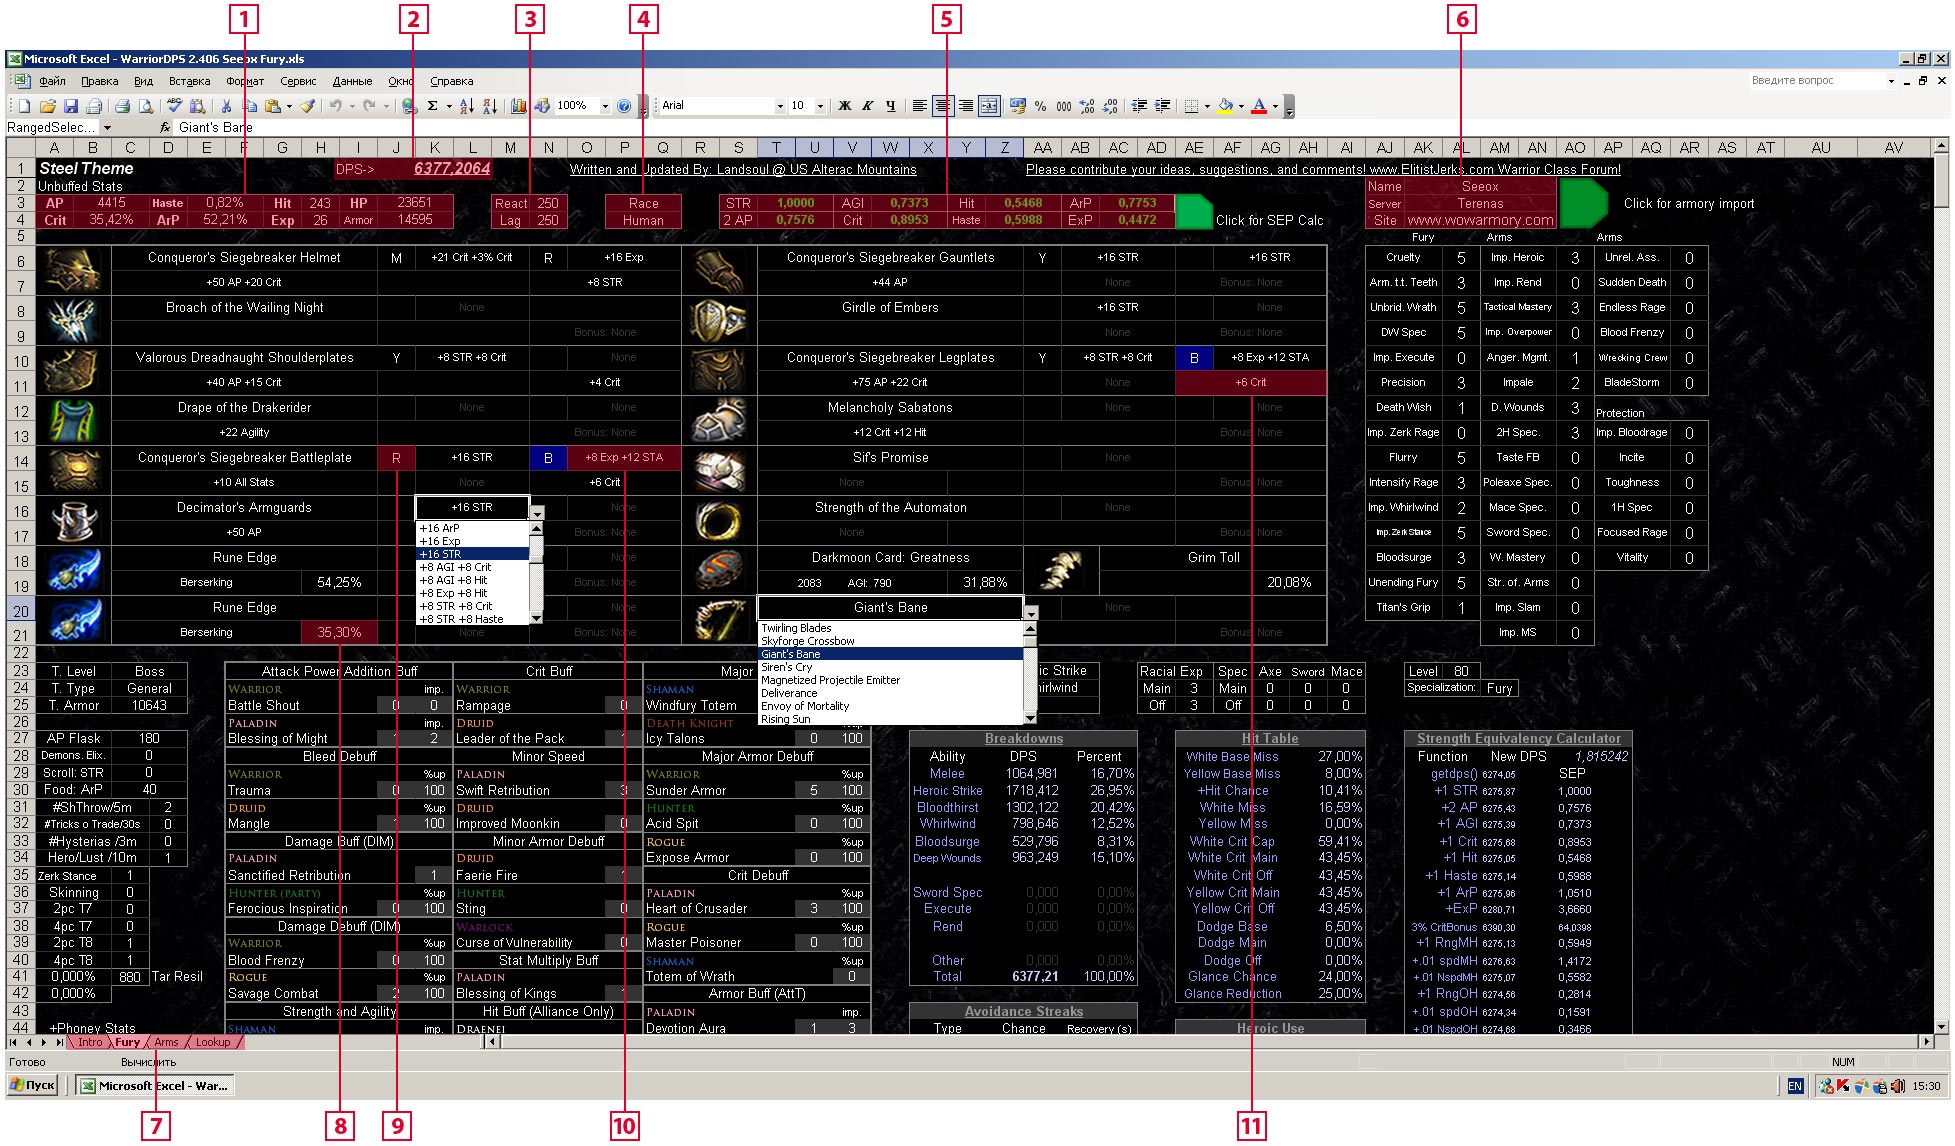Screen dimensions: 1955x1146
Task: Choose Siren's Cry from weapon list
Action: click(x=890, y=667)
